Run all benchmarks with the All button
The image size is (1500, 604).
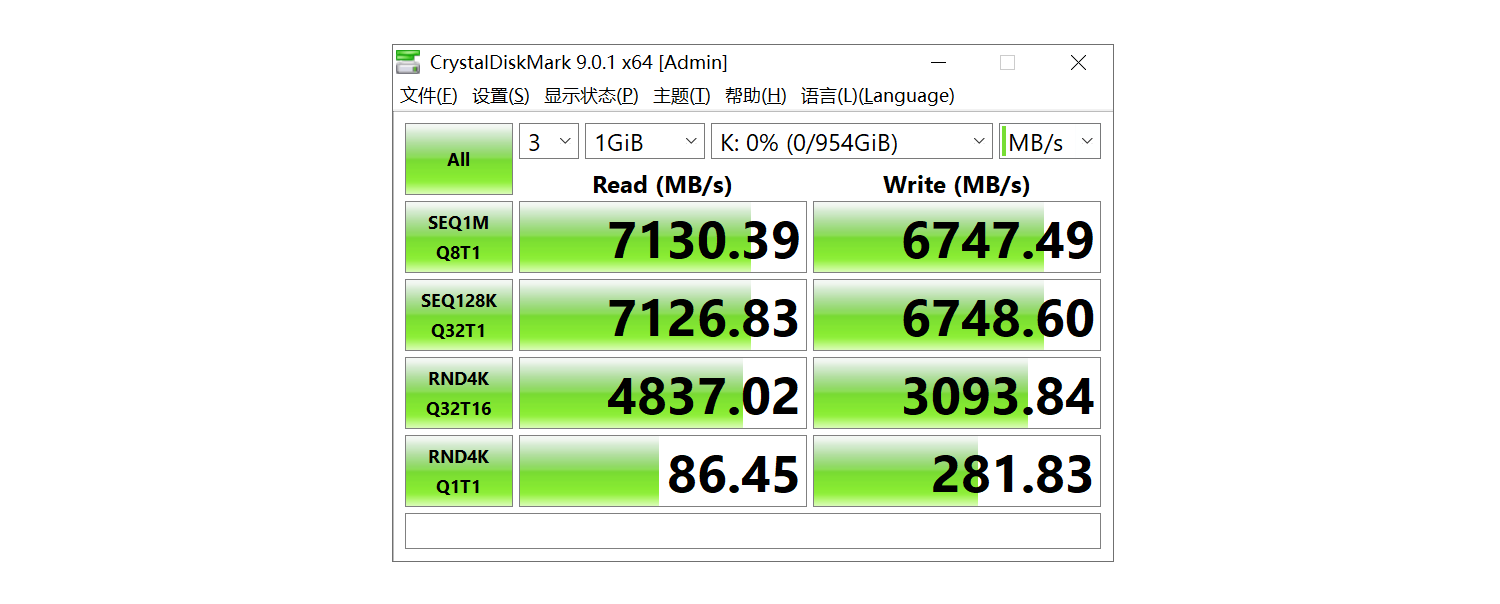click(459, 159)
